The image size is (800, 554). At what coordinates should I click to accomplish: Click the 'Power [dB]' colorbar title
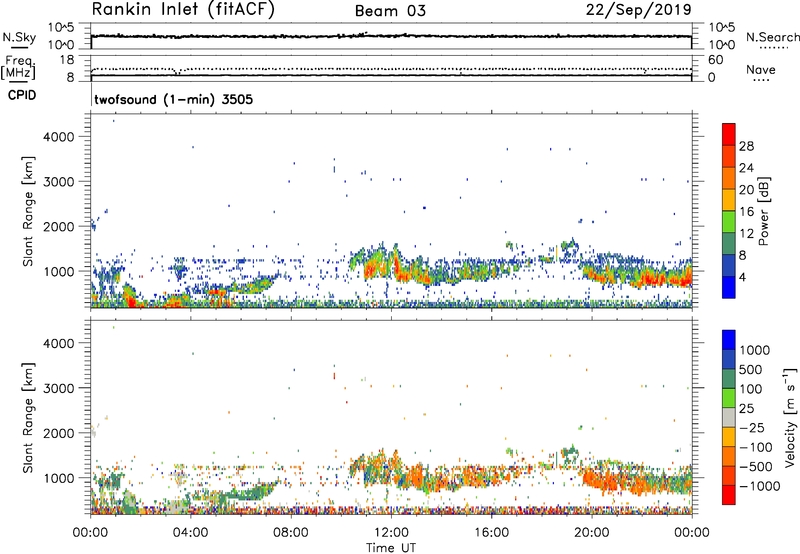tap(763, 212)
